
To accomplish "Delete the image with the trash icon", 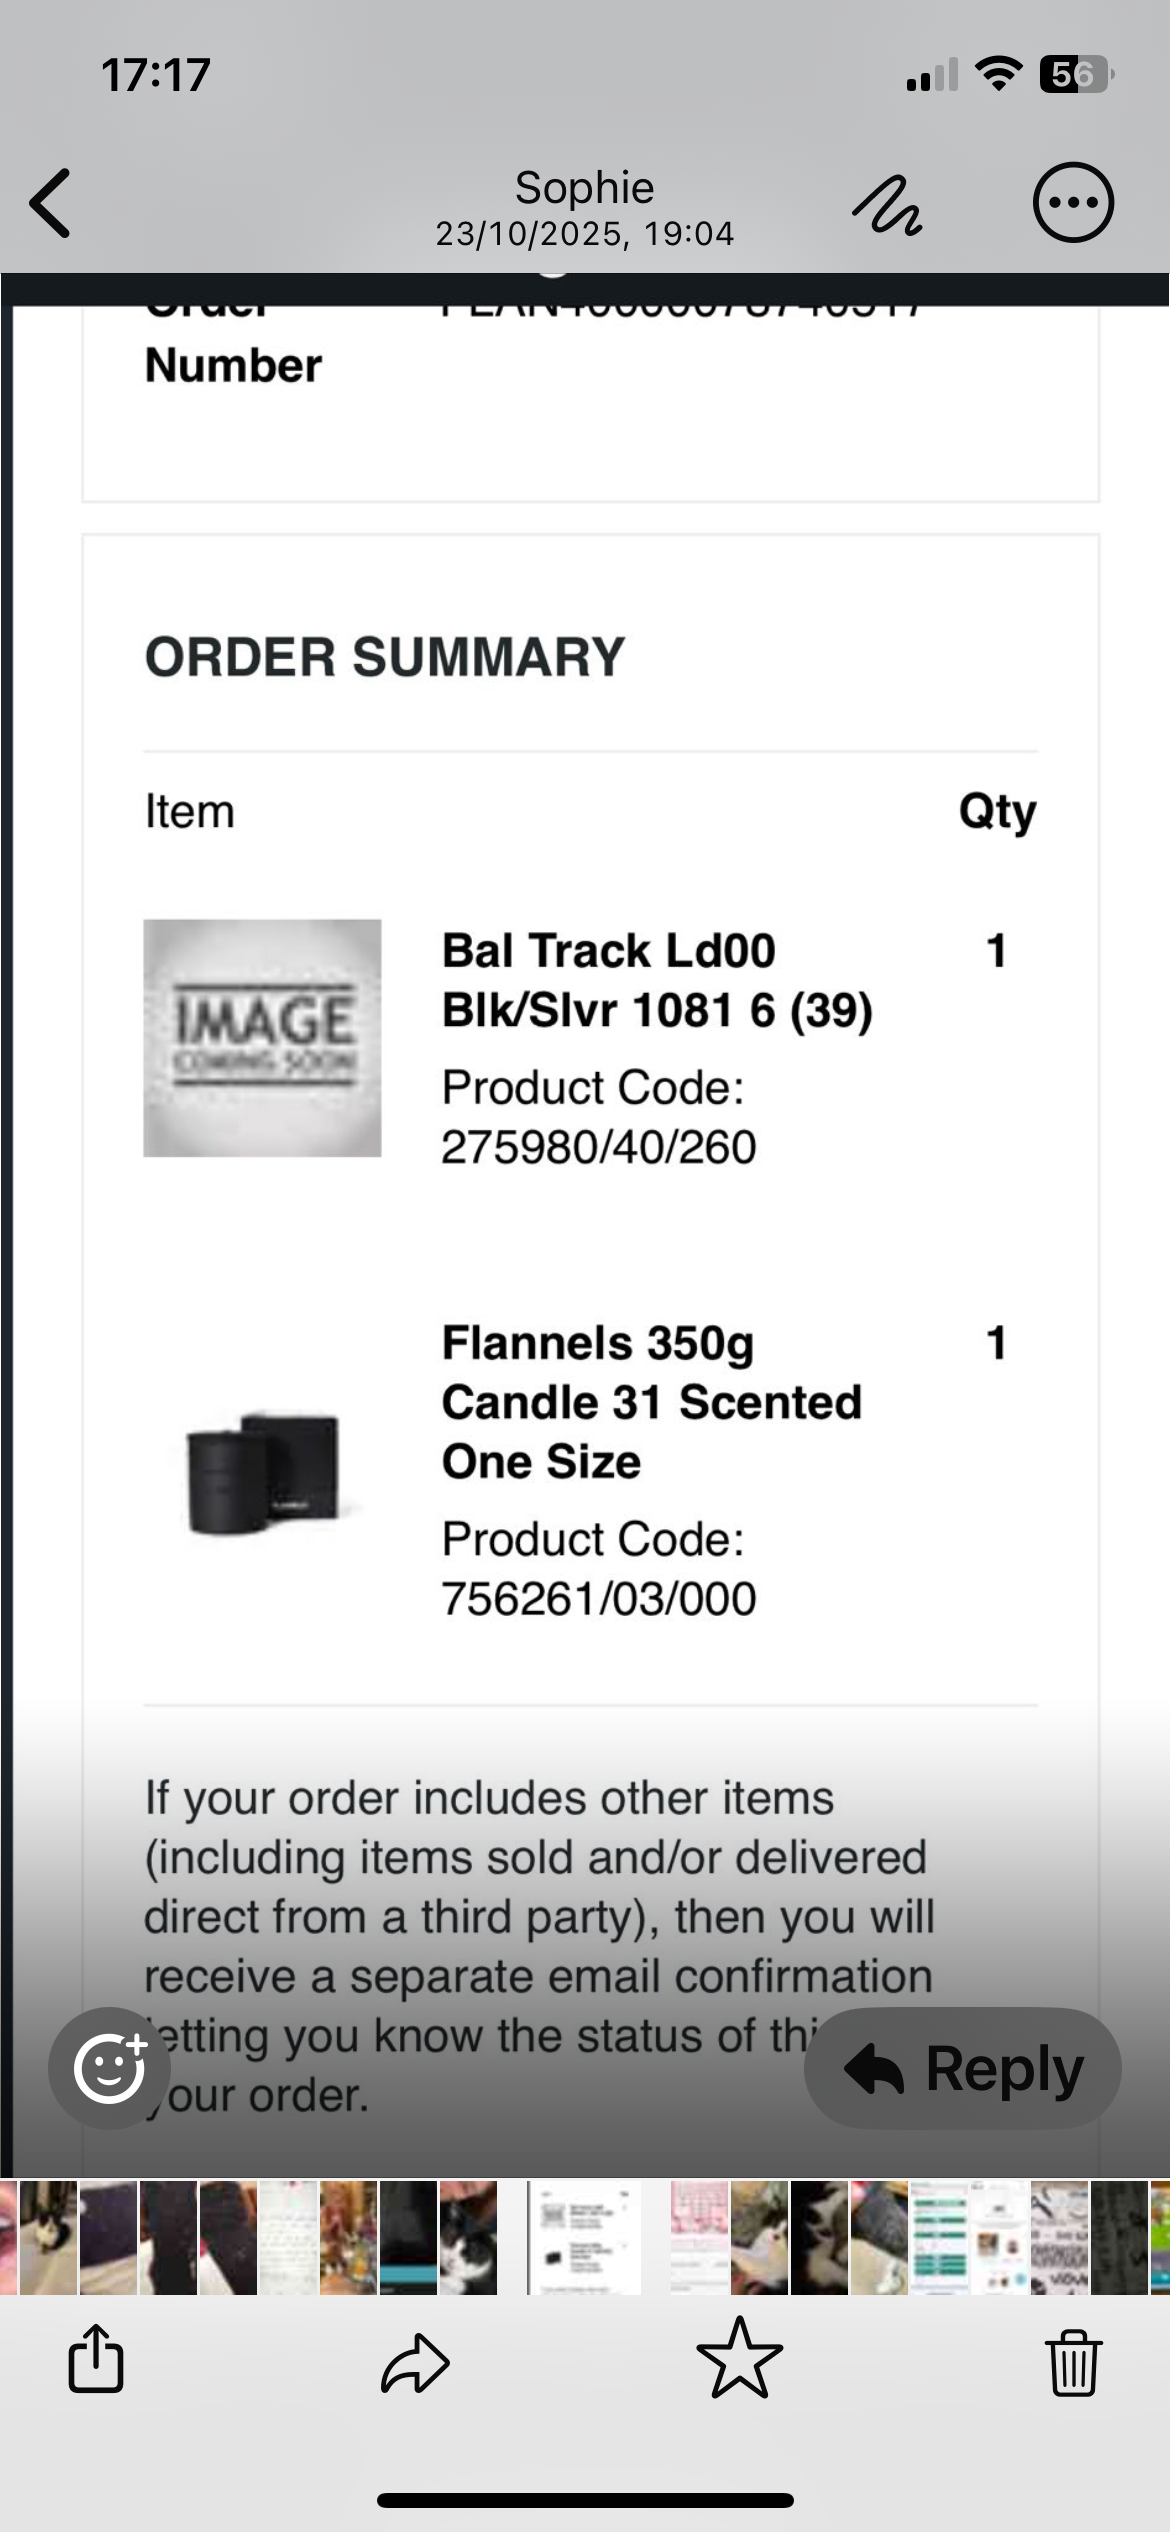I will tap(1074, 2362).
